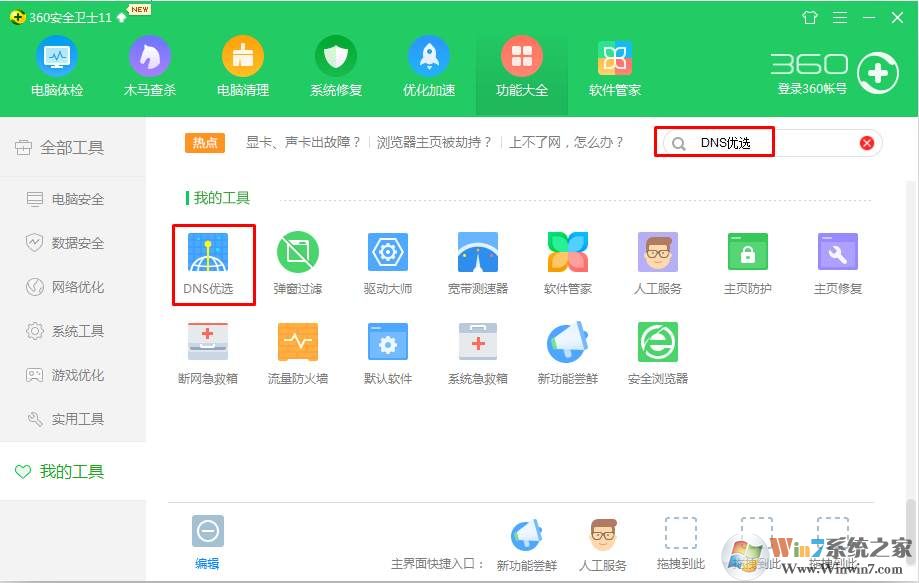This screenshot has width=919, height=583.
Task: Launch 软件管家 in My Tools grid
Action: point(567,264)
